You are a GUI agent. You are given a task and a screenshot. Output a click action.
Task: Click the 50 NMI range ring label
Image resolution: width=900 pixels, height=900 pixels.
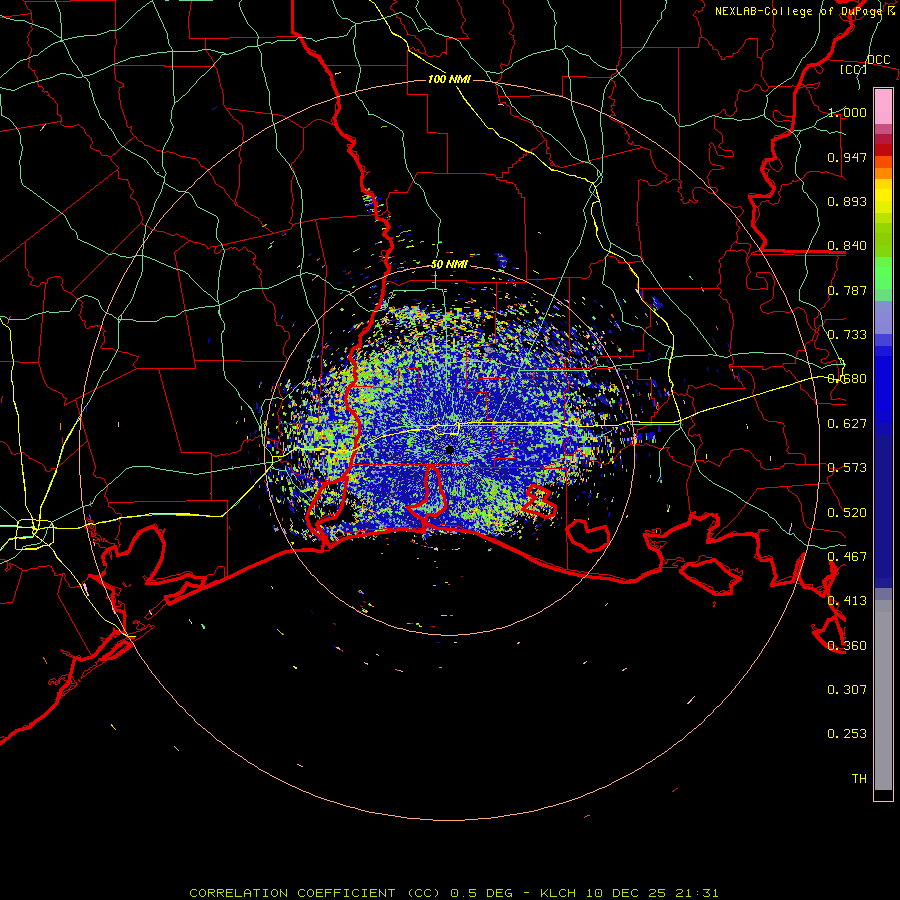(449, 265)
